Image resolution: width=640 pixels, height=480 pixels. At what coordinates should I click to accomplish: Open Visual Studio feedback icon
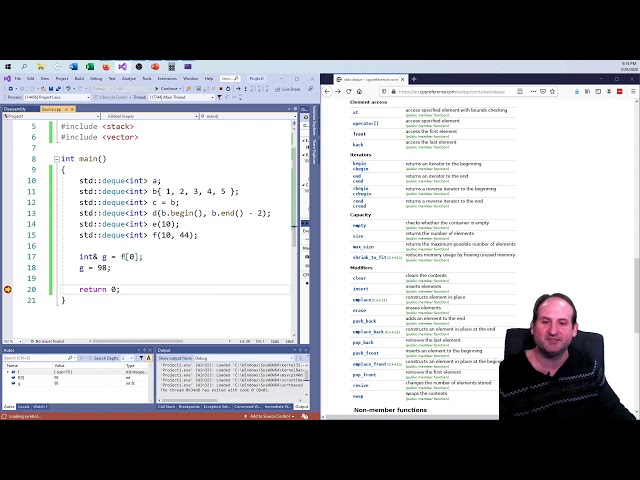[310, 89]
